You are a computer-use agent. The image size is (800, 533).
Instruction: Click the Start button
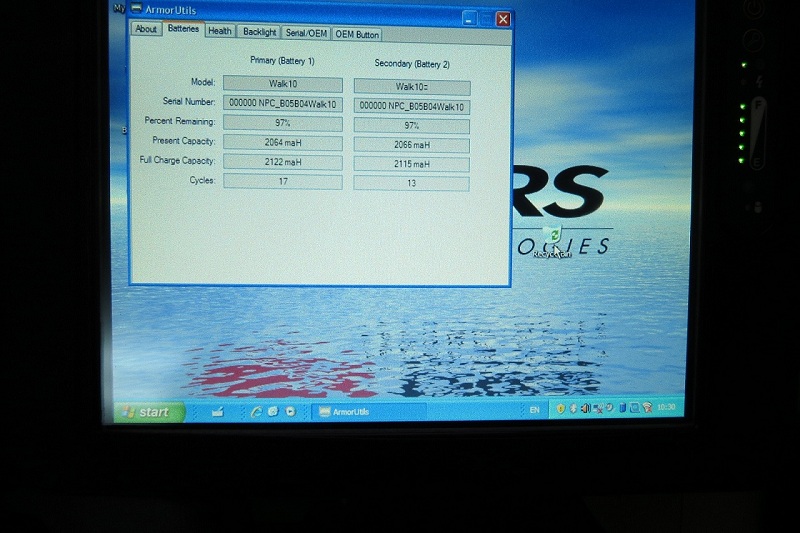point(148,412)
